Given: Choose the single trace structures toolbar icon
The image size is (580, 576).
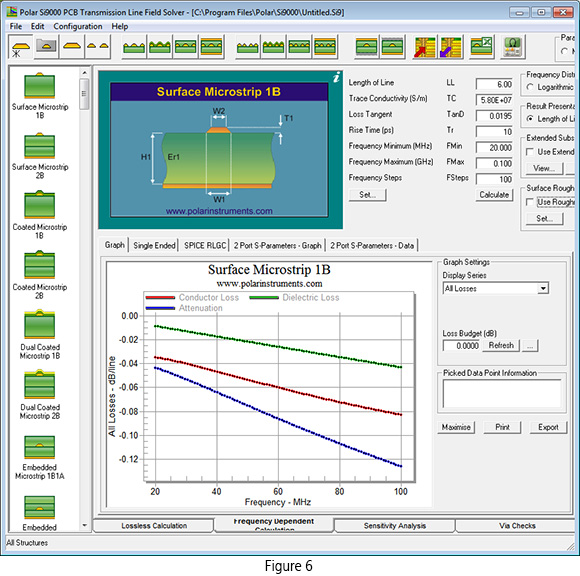Looking at the screenshot, I should click(x=72, y=47).
